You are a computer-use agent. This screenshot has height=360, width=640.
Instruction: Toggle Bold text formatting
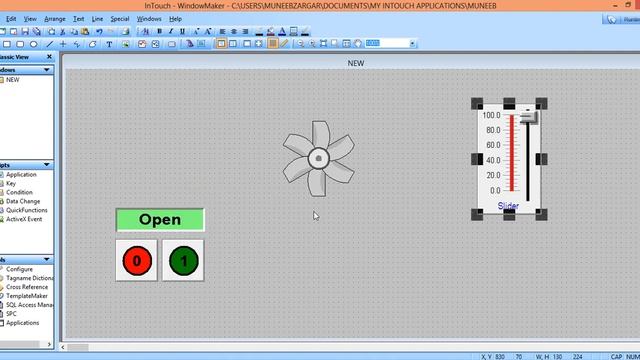160,31
